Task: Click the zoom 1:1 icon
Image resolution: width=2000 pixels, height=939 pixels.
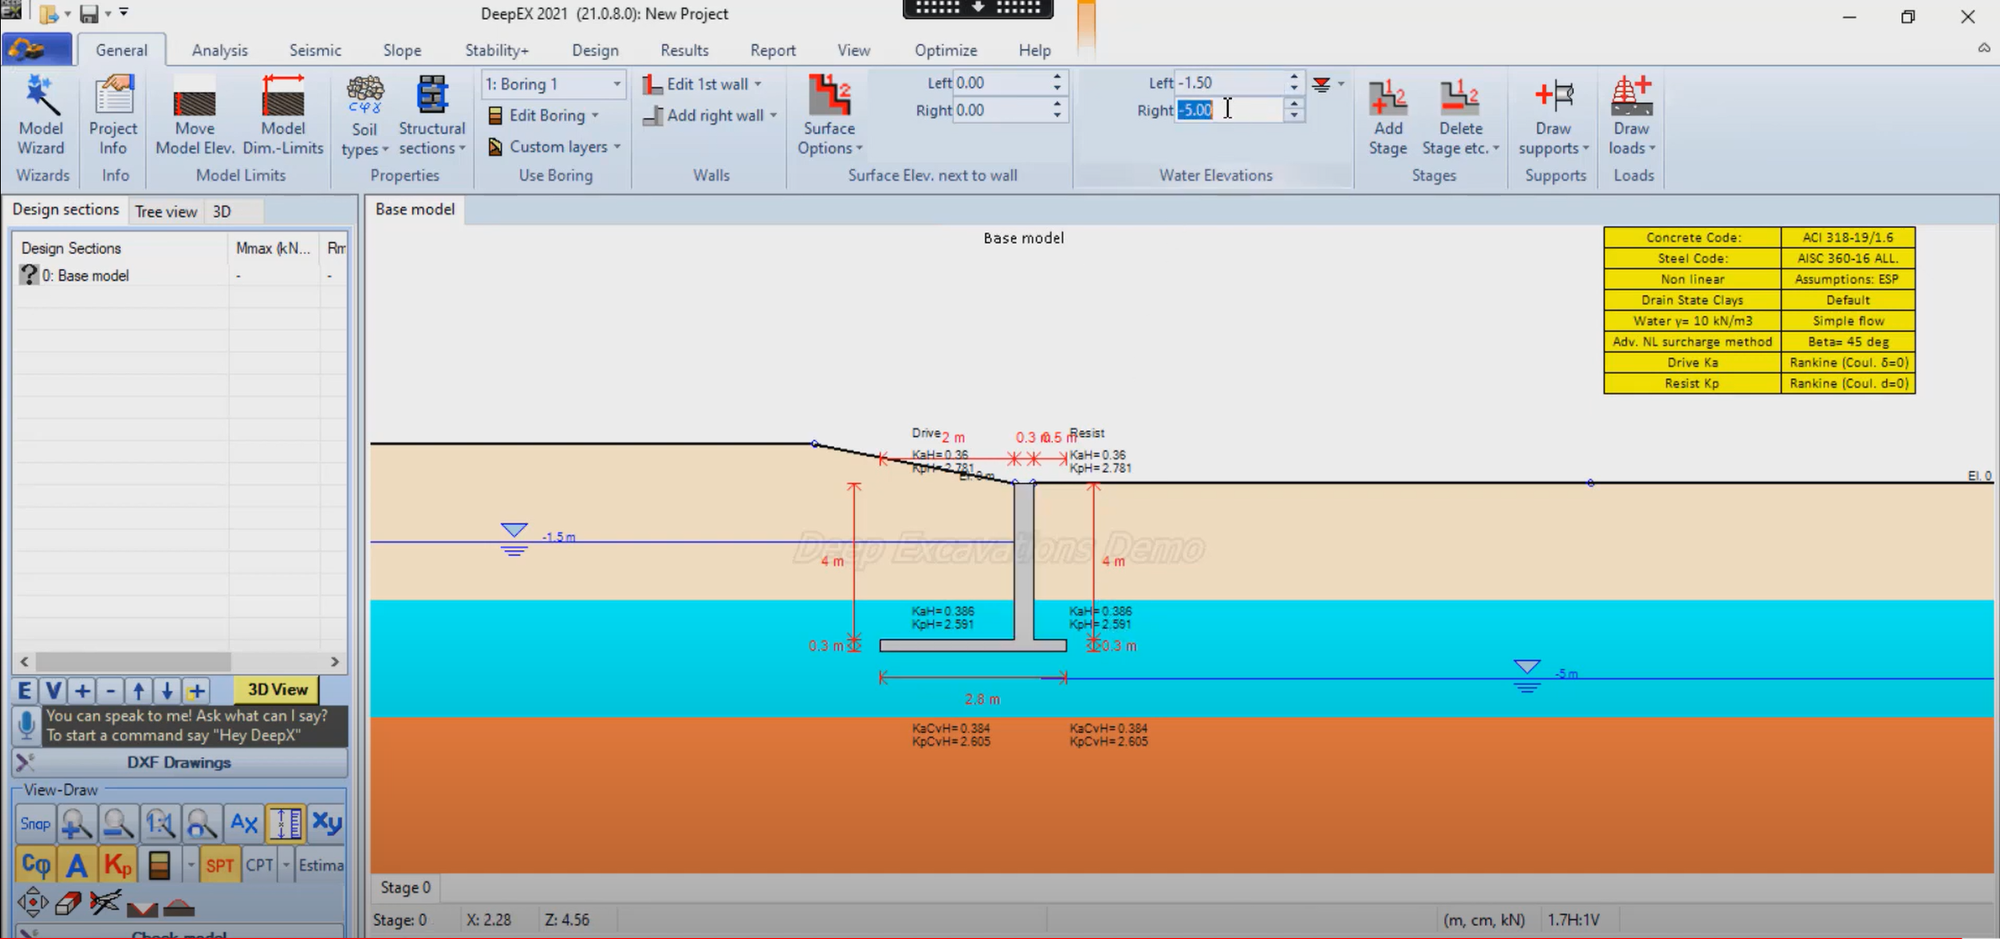Action: coord(160,824)
